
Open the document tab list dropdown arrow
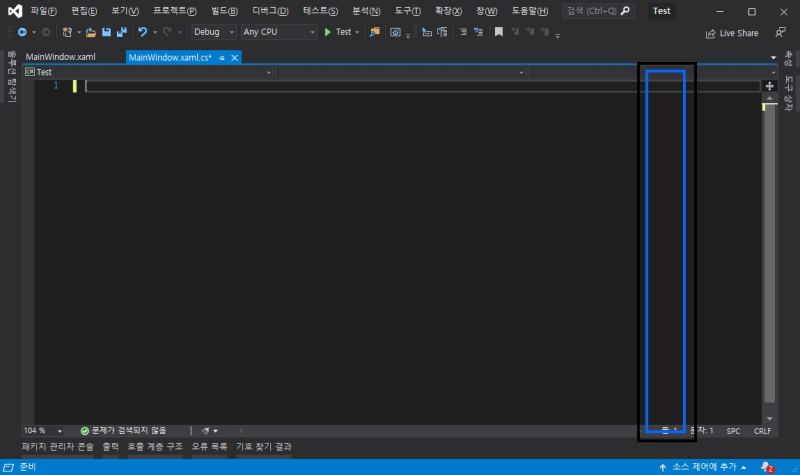click(x=773, y=58)
